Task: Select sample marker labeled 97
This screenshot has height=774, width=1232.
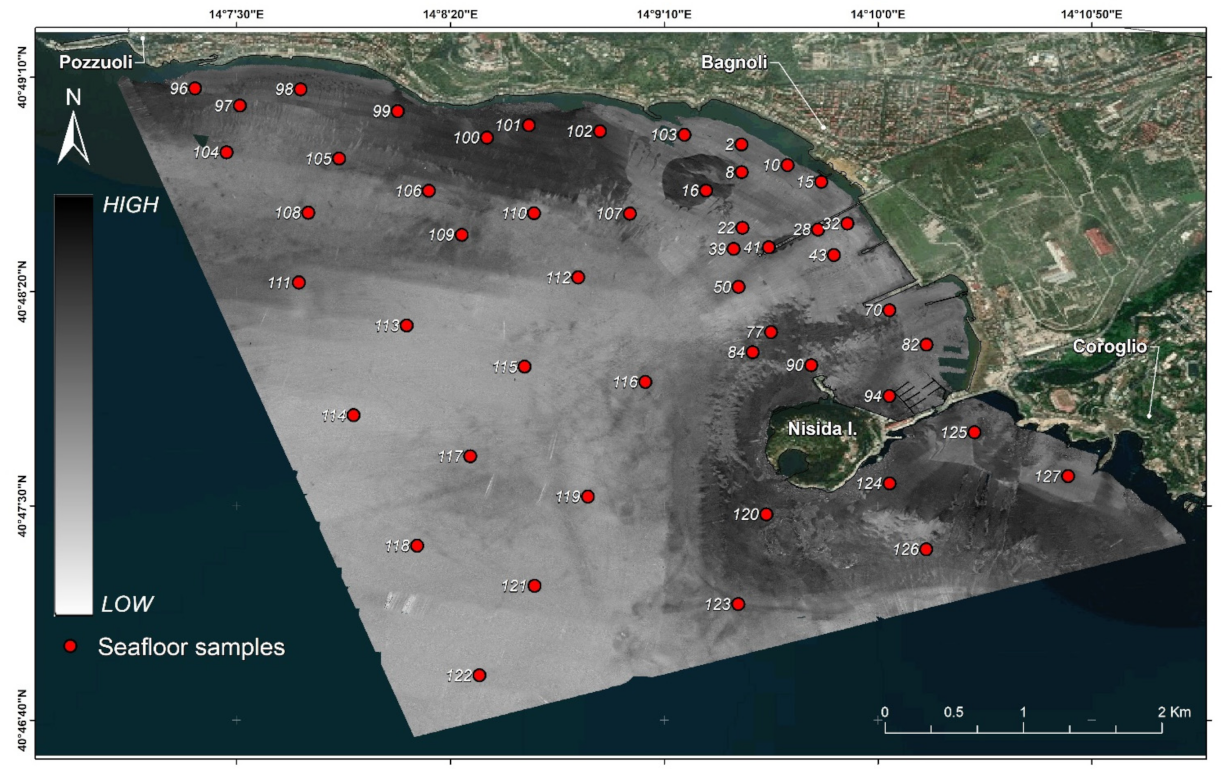Action: click(240, 105)
